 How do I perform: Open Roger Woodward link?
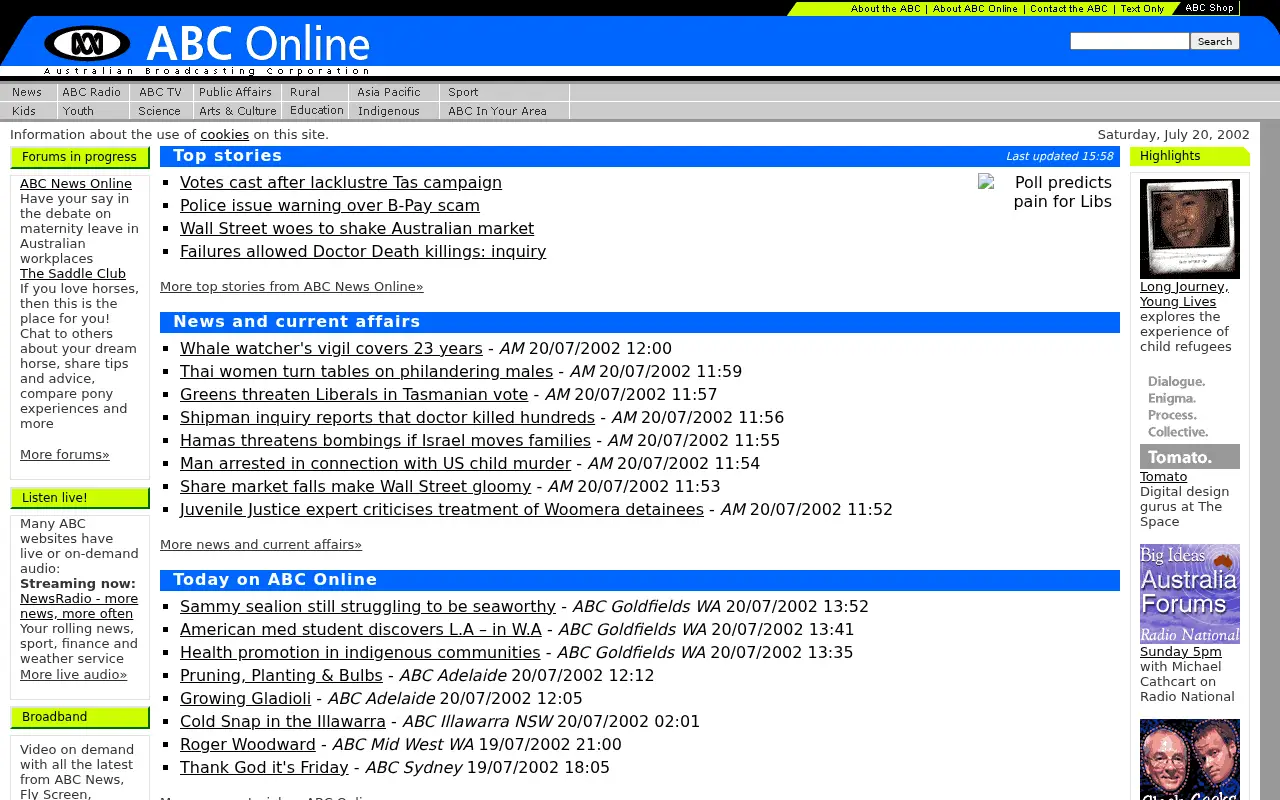click(x=248, y=744)
